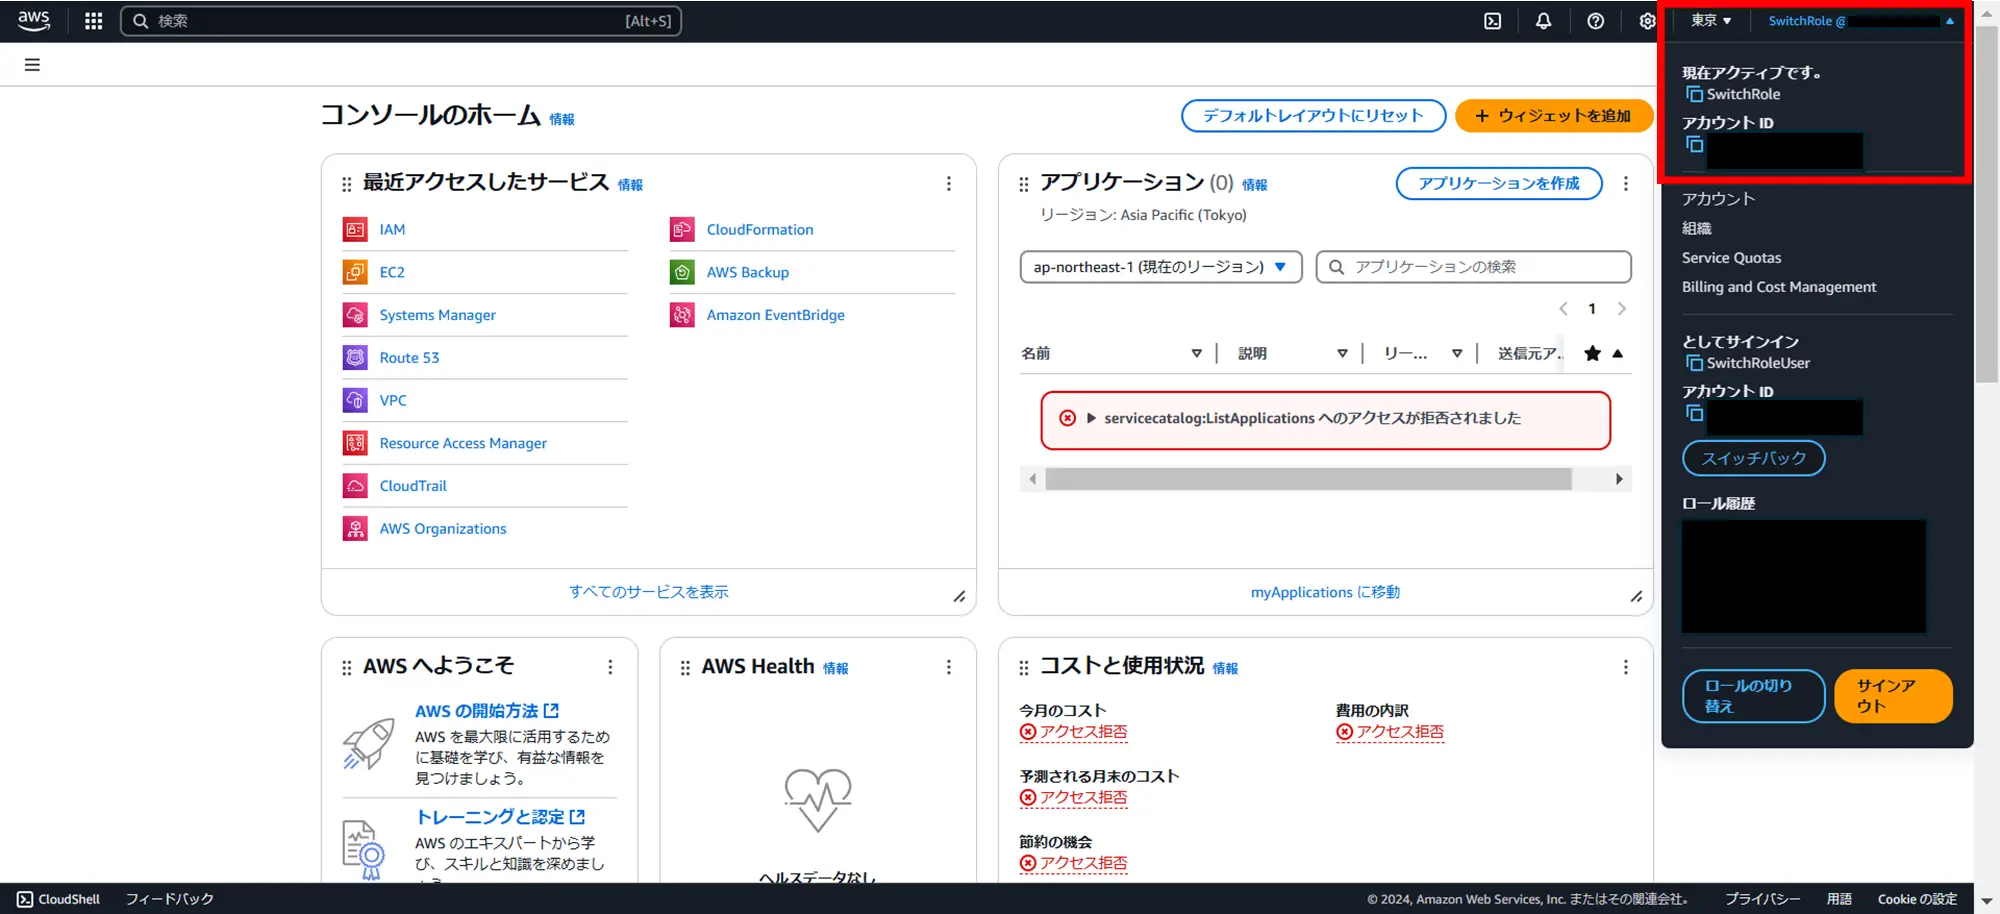Click the AWS logo home icon
The image size is (2000, 914).
tap(34, 21)
